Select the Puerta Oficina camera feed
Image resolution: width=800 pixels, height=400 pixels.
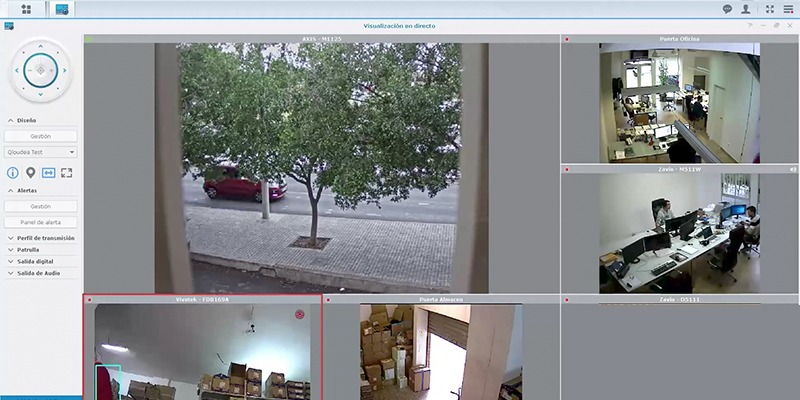click(680, 103)
